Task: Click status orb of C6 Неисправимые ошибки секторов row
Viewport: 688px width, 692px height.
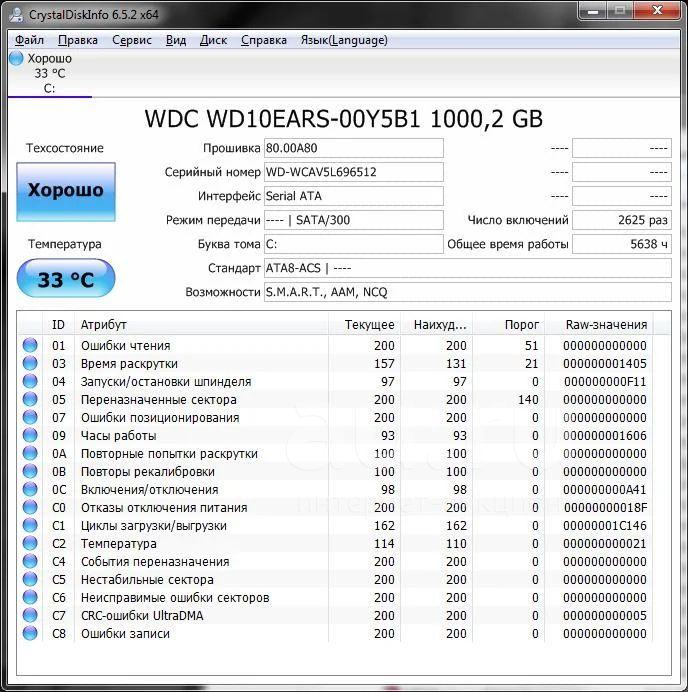Action: tap(30, 598)
